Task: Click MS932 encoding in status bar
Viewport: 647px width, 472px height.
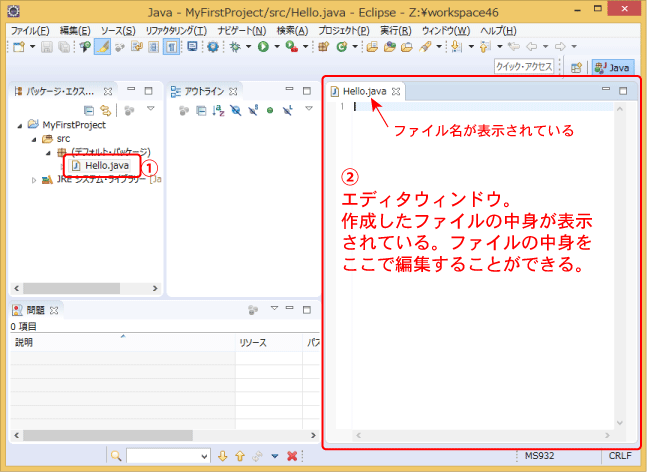Action: pos(539,456)
